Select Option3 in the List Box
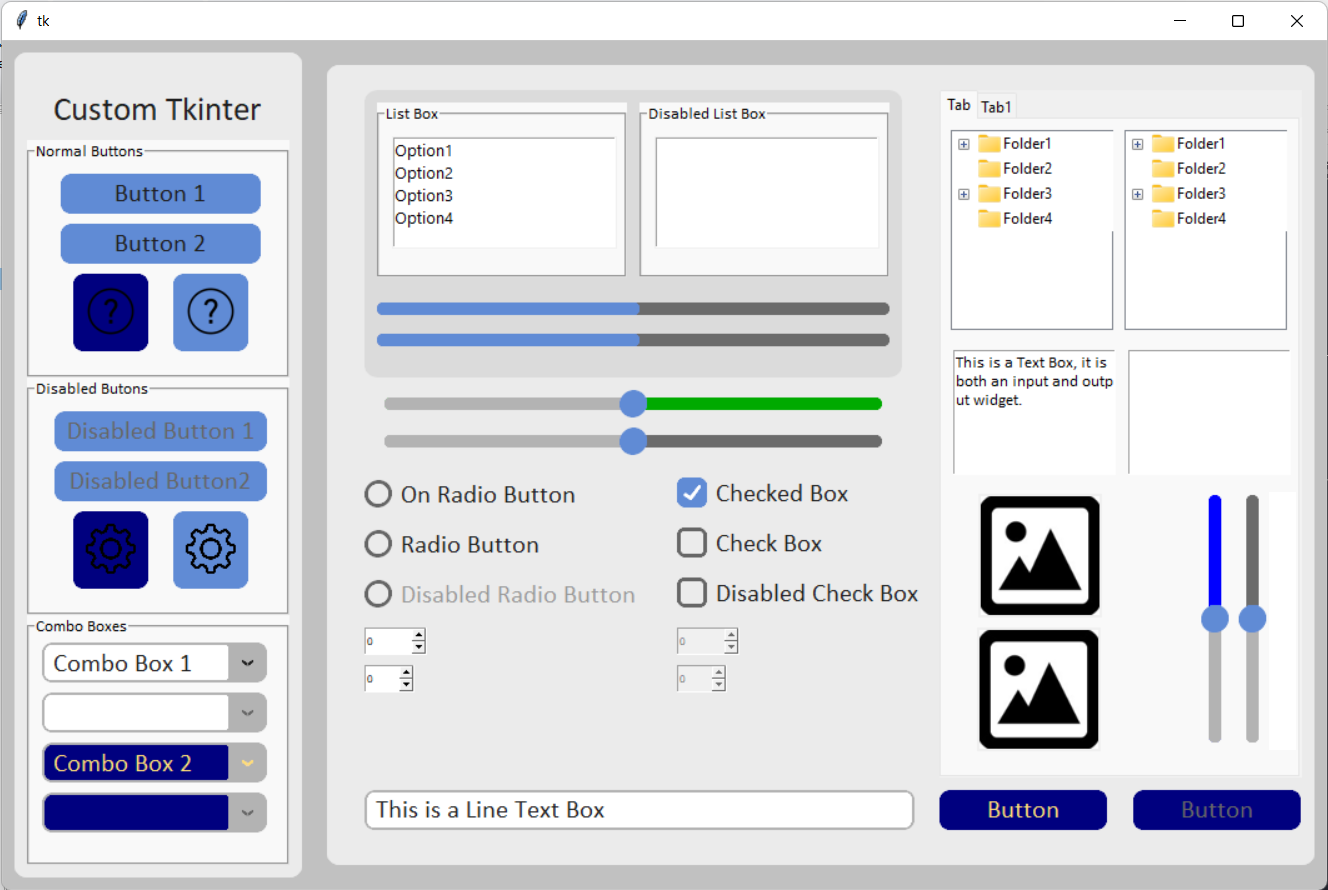 click(x=424, y=195)
